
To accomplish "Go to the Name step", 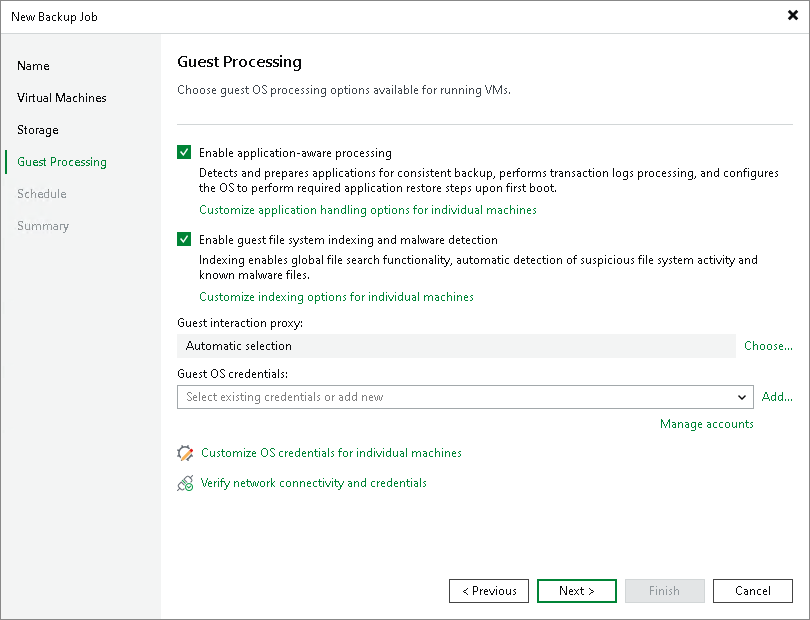I will 33,66.
